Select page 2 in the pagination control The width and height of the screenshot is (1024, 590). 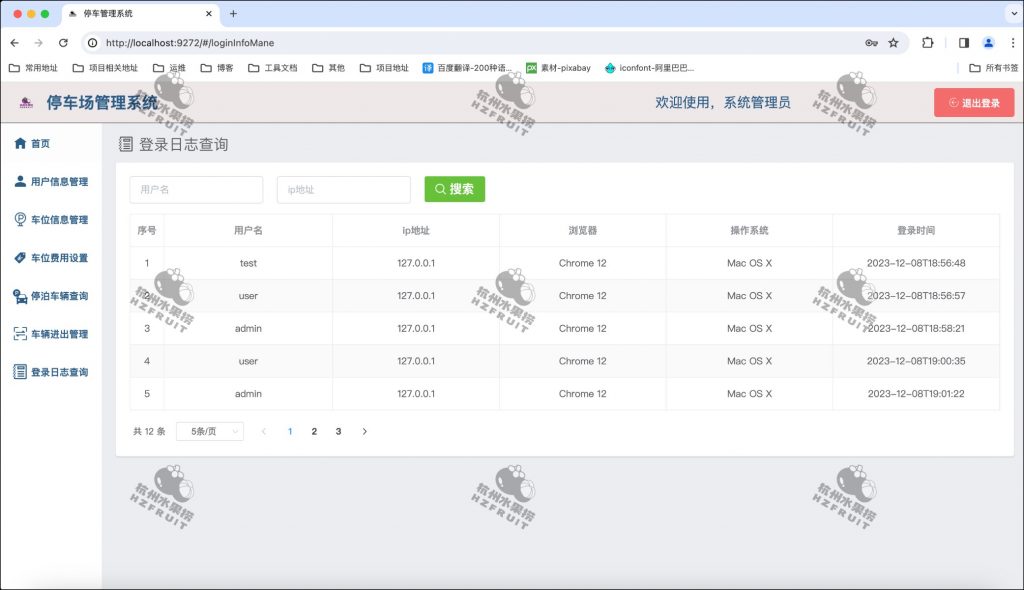click(314, 431)
